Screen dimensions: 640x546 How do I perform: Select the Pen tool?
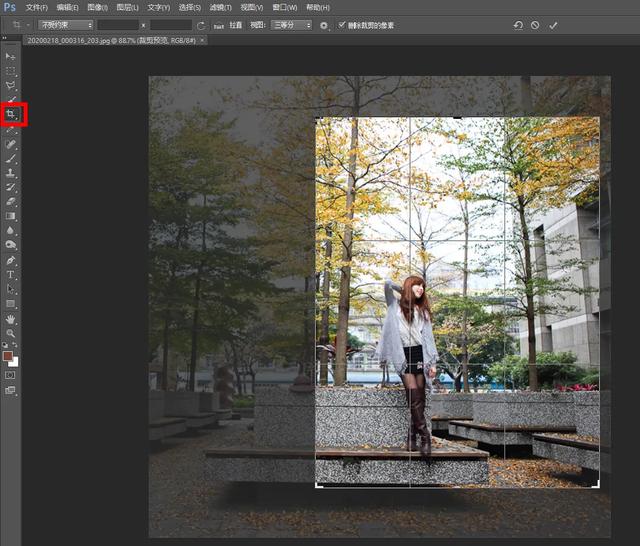(11, 259)
